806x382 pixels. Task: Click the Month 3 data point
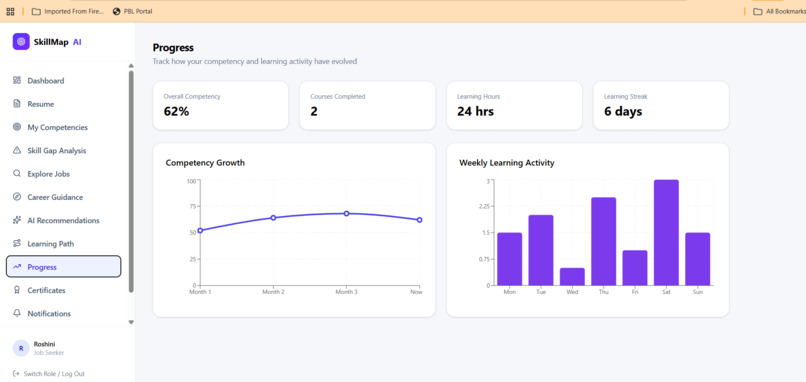pyautogui.click(x=346, y=213)
